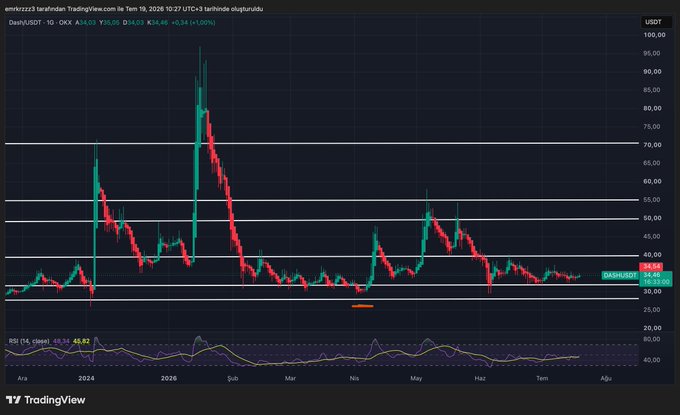Image resolution: width=680 pixels, height=415 pixels.
Task: Click the 65,00 price axis label
Action: pyautogui.click(x=652, y=163)
